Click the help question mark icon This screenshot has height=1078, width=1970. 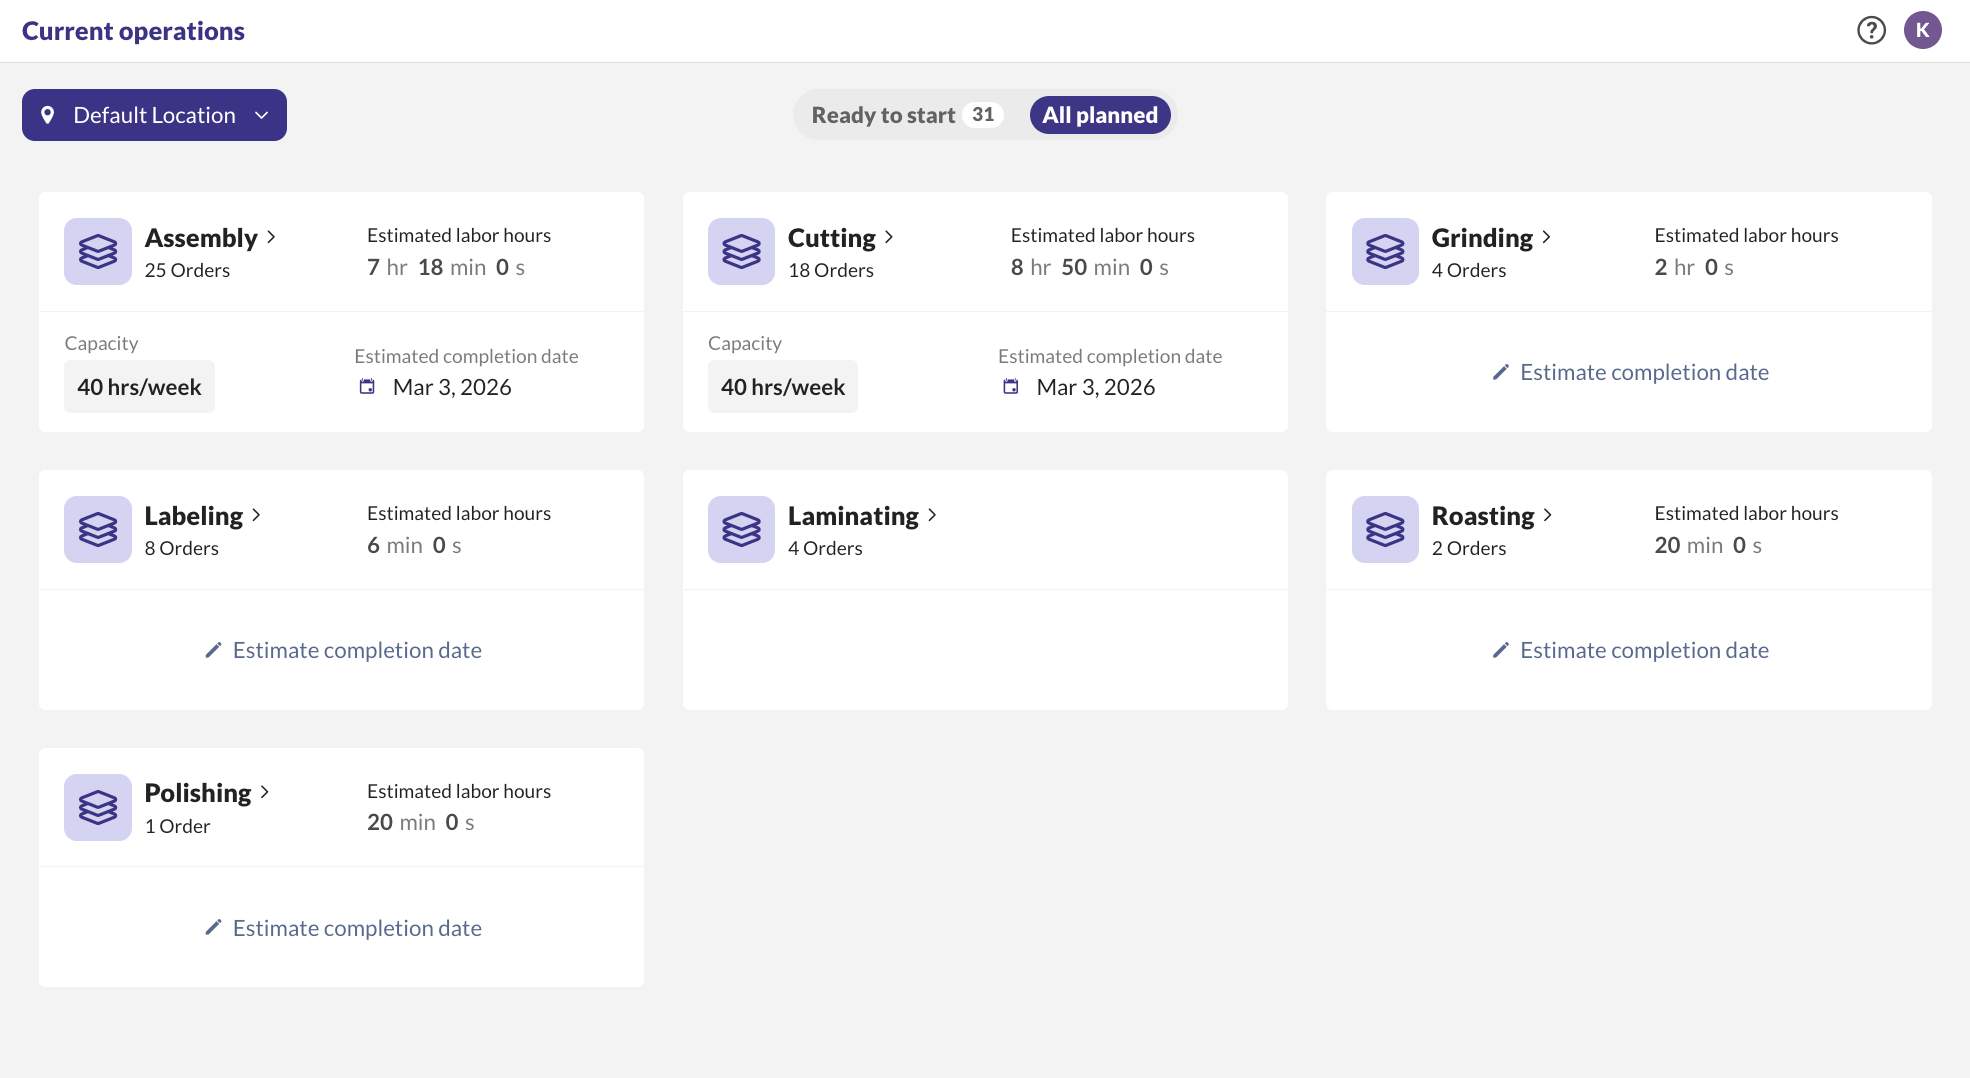(1871, 31)
